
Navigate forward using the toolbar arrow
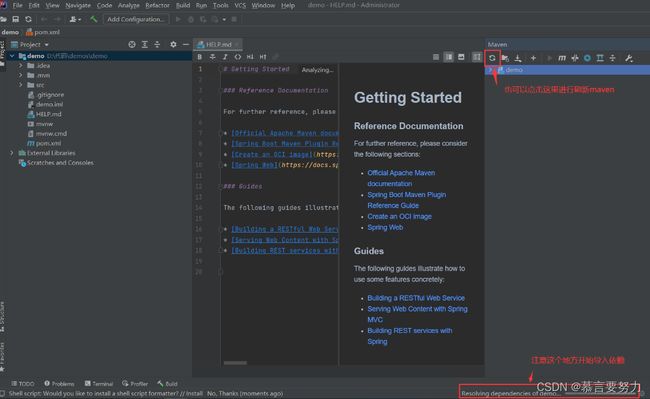point(57,19)
